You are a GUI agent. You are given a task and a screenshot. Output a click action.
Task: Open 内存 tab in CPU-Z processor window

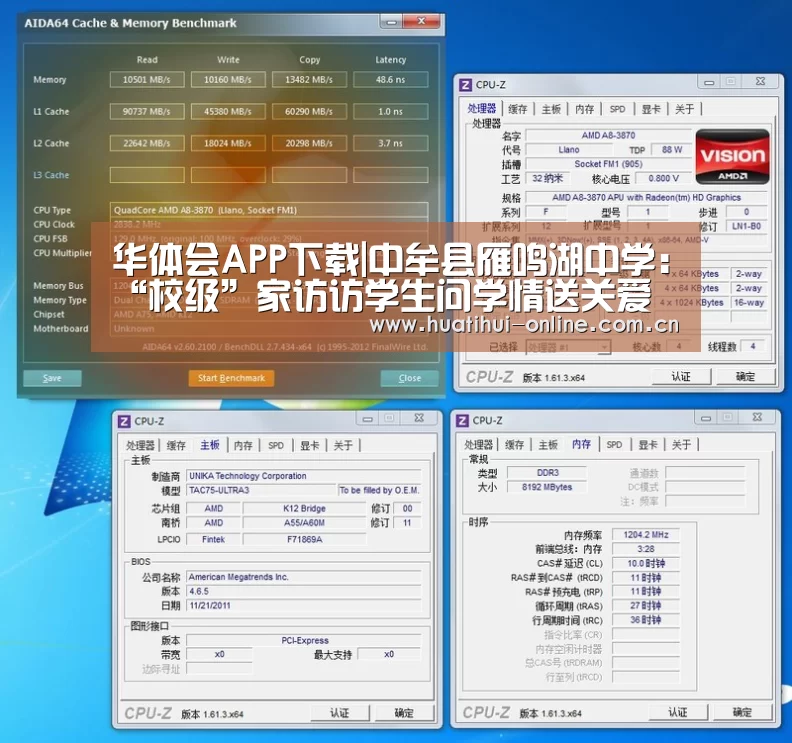coord(584,109)
